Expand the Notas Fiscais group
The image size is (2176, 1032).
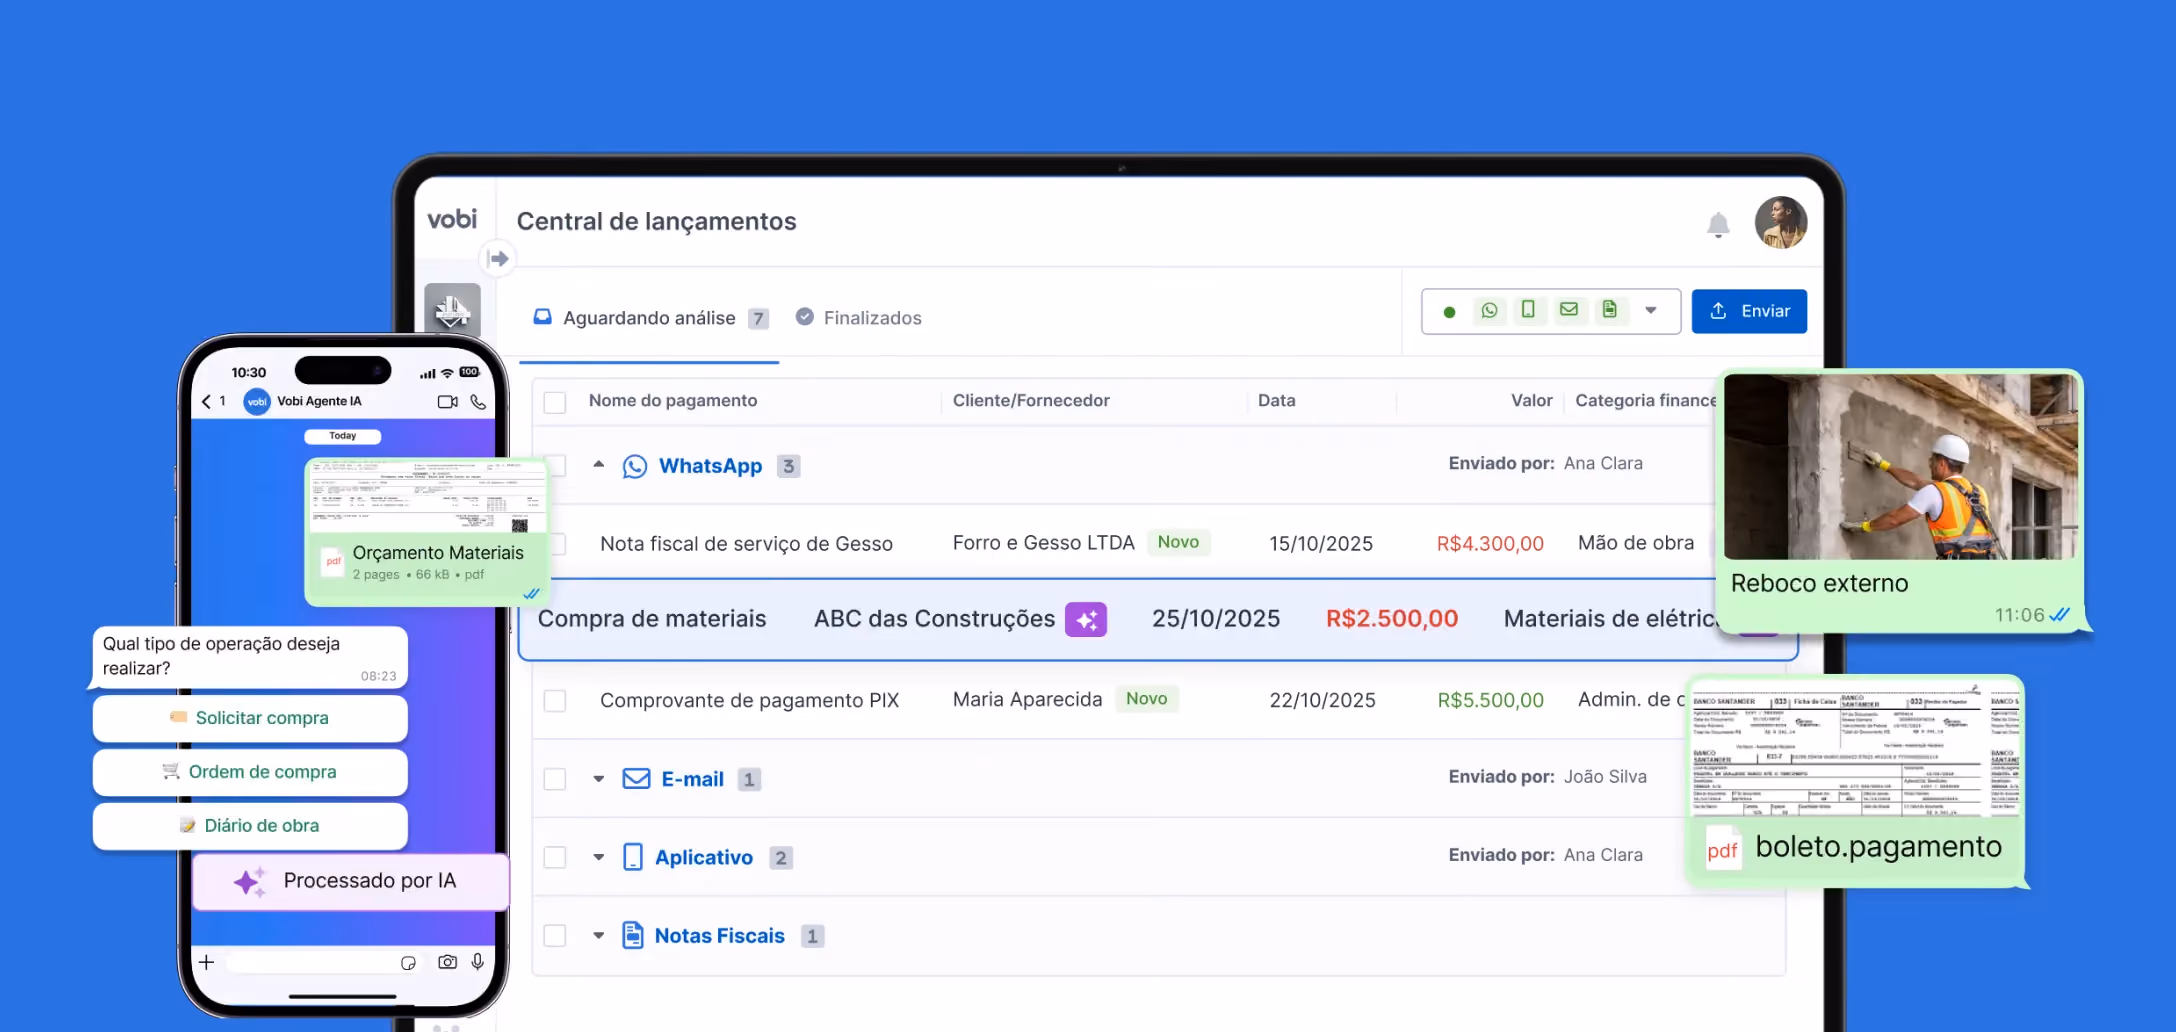click(x=599, y=935)
